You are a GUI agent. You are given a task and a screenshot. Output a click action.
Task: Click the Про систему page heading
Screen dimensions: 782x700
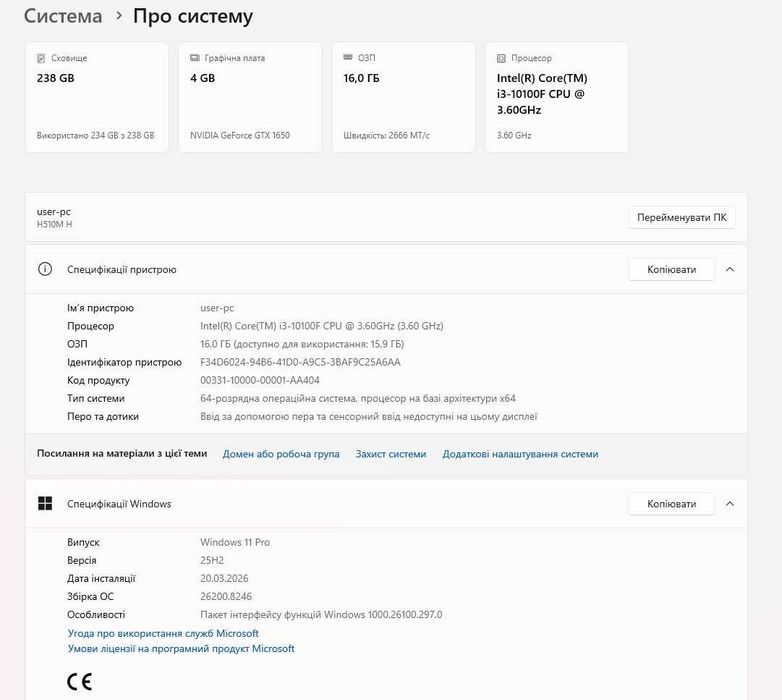click(x=193, y=16)
